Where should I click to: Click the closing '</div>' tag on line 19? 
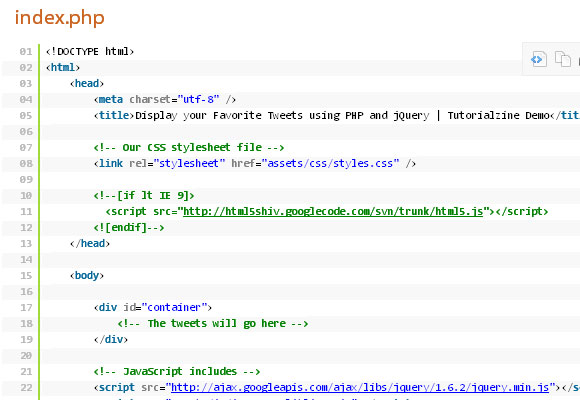[111, 339]
